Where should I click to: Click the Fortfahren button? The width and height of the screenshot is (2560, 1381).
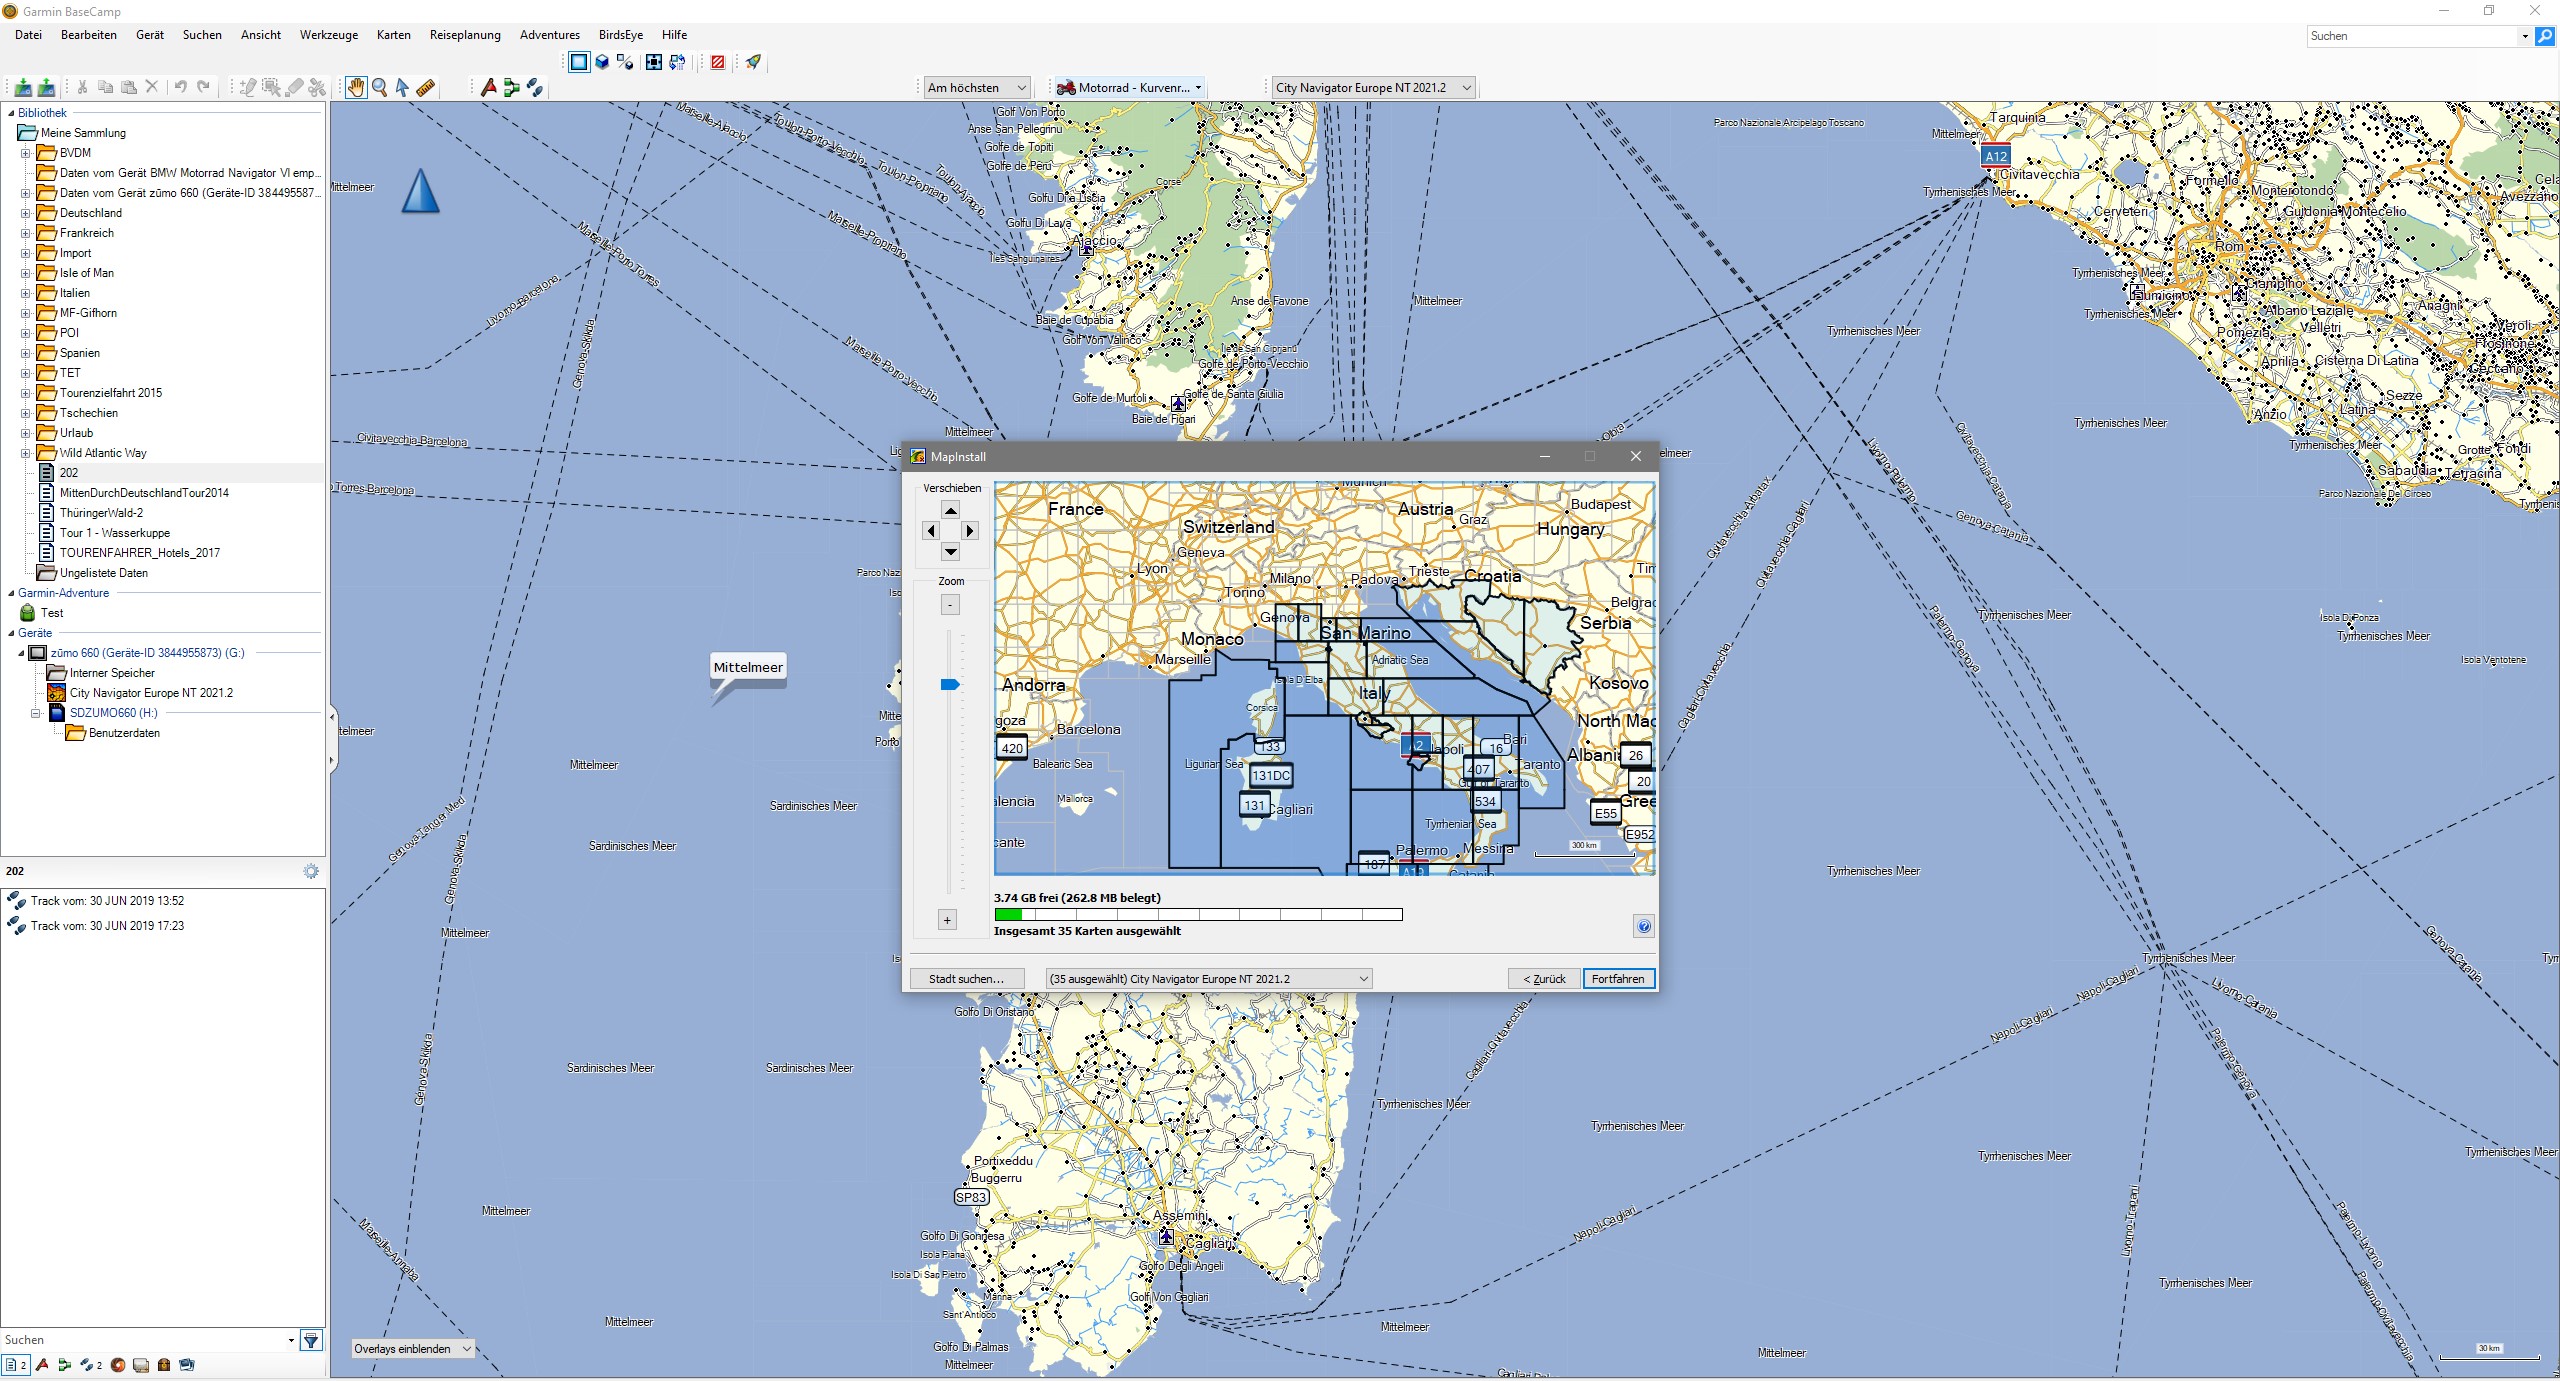(1617, 979)
